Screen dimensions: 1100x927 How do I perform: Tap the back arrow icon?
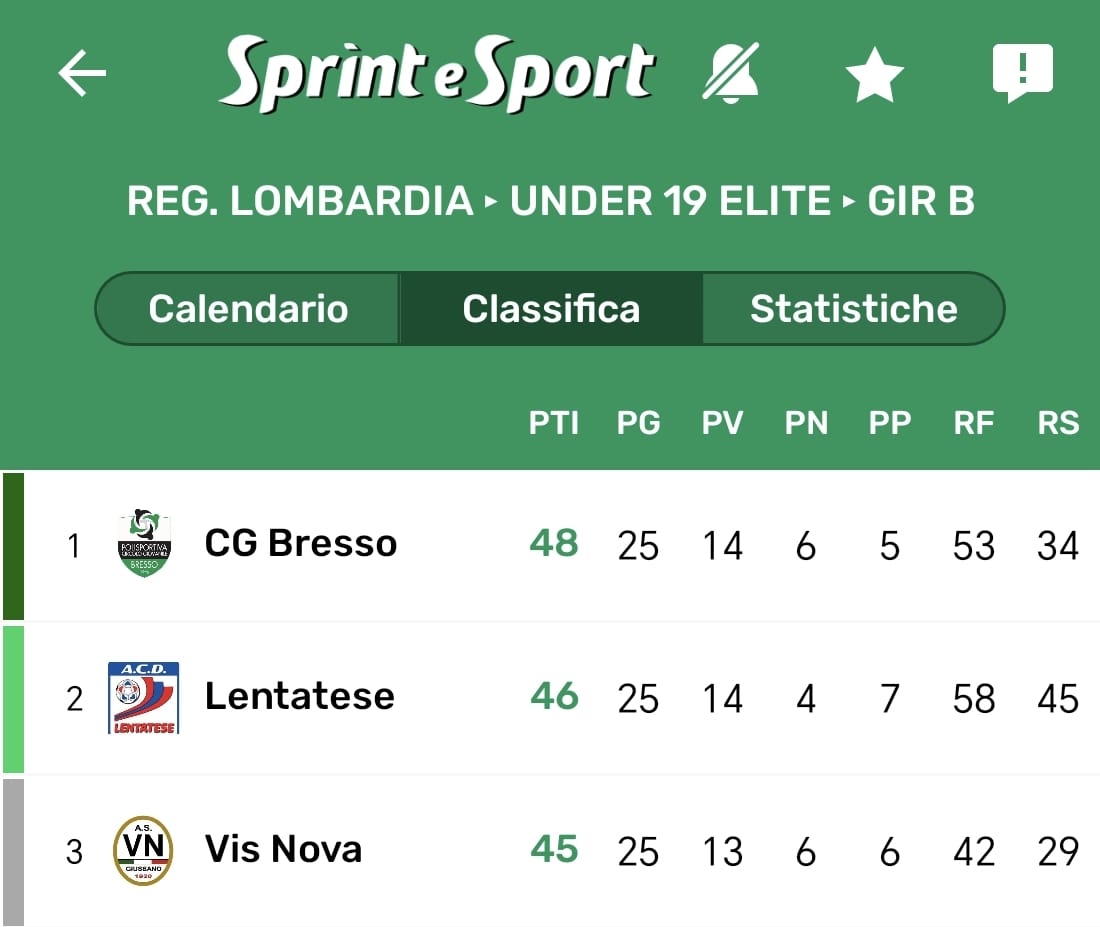pos(82,74)
